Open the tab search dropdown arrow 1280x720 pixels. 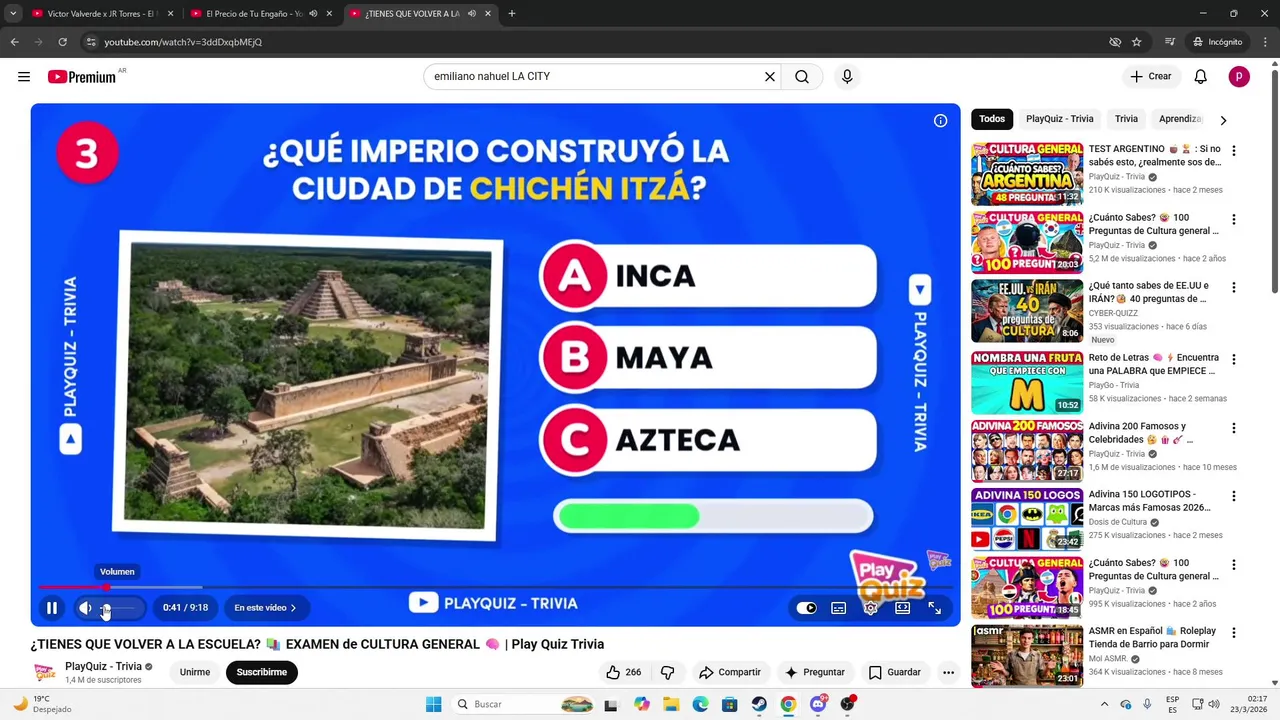(x=13, y=14)
